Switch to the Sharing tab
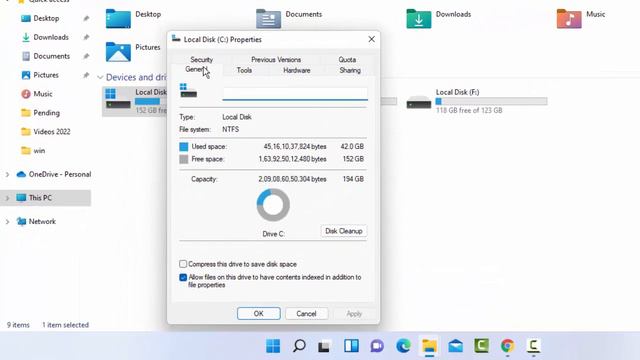 [350, 70]
